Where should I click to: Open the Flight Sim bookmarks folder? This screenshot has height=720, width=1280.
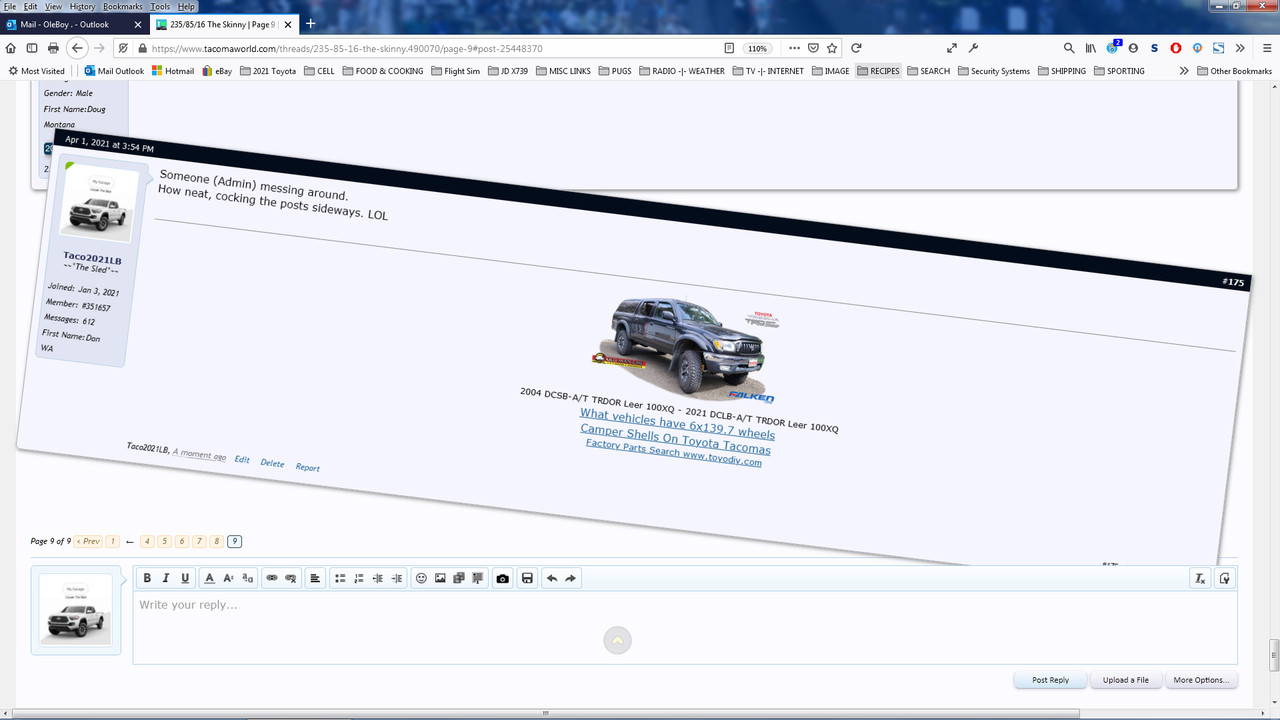tap(455, 71)
